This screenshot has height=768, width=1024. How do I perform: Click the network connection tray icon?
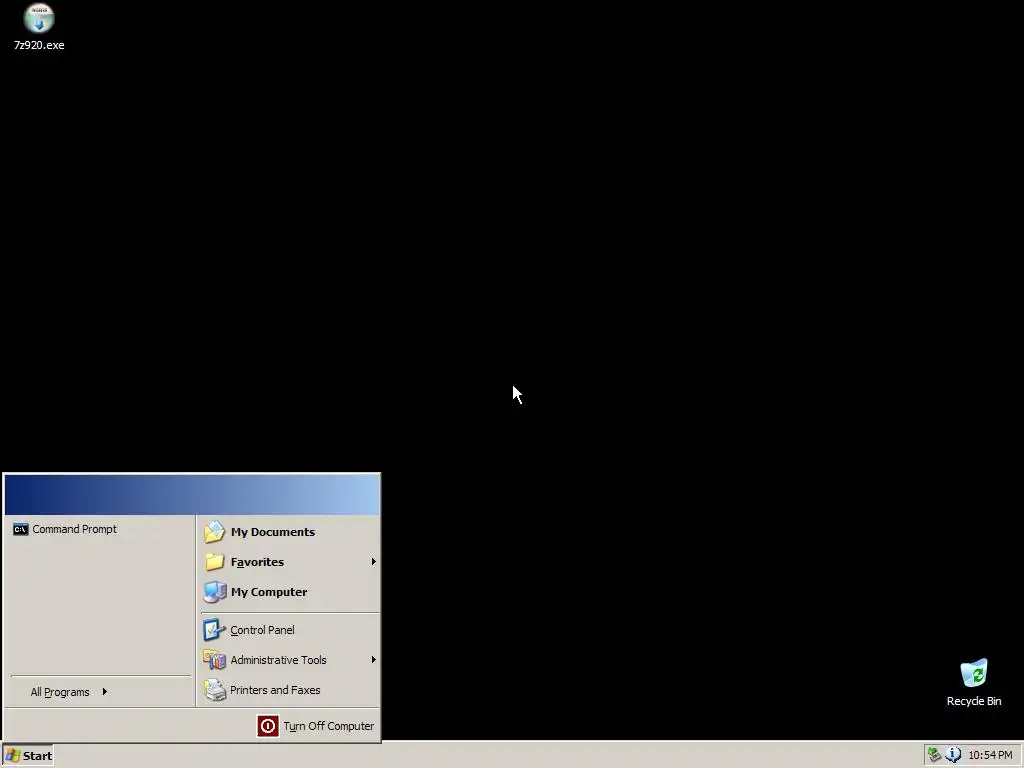click(934, 755)
